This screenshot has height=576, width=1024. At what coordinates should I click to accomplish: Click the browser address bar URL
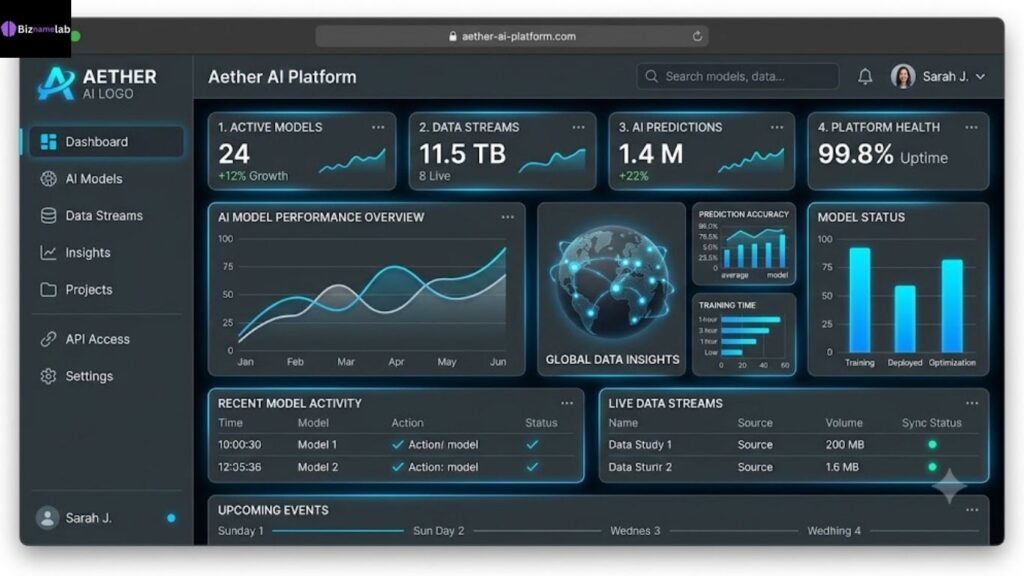[519, 37]
